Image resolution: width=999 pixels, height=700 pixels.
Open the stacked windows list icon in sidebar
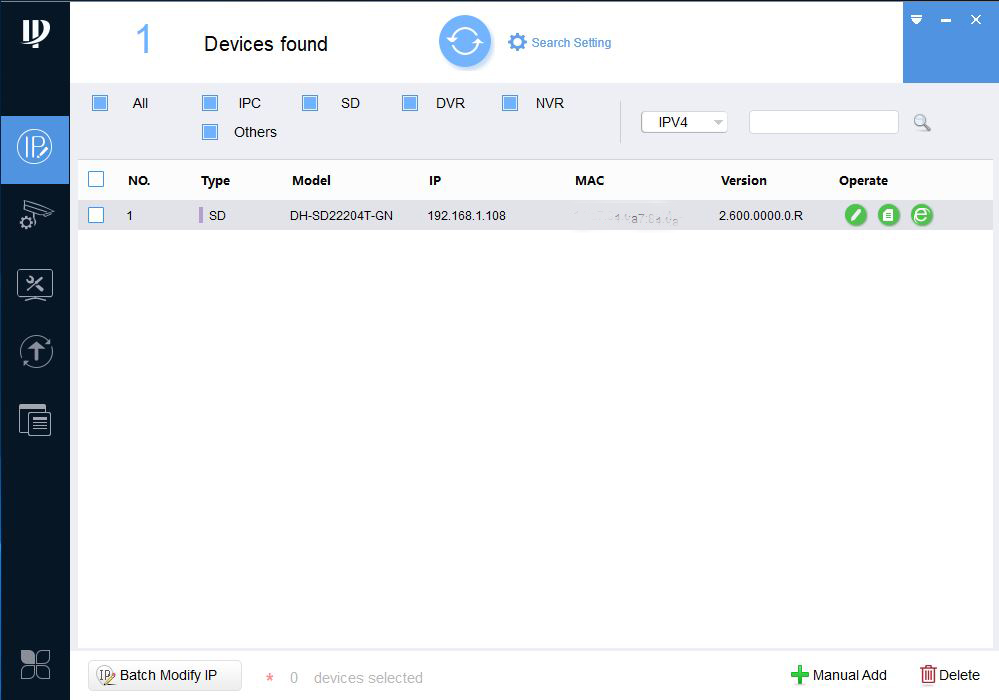[35, 420]
